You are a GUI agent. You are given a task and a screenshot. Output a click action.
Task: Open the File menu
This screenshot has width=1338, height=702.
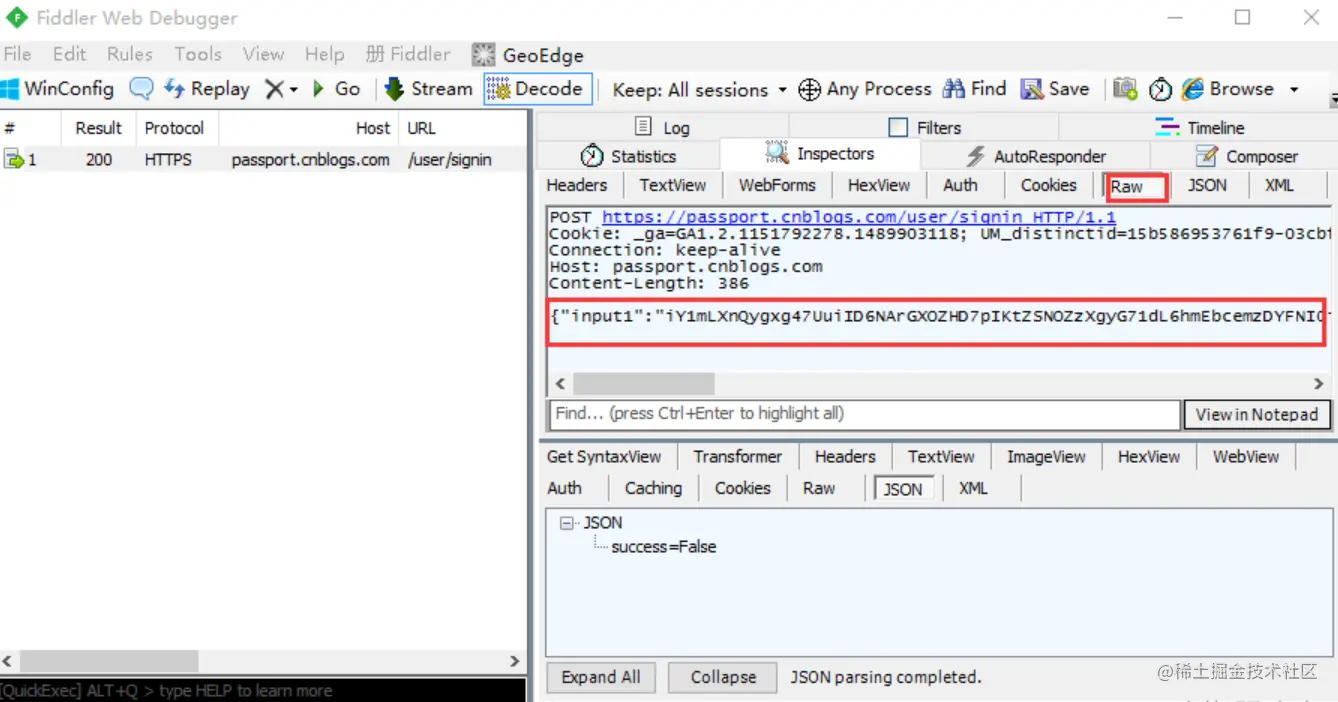[x=17, y=54]
